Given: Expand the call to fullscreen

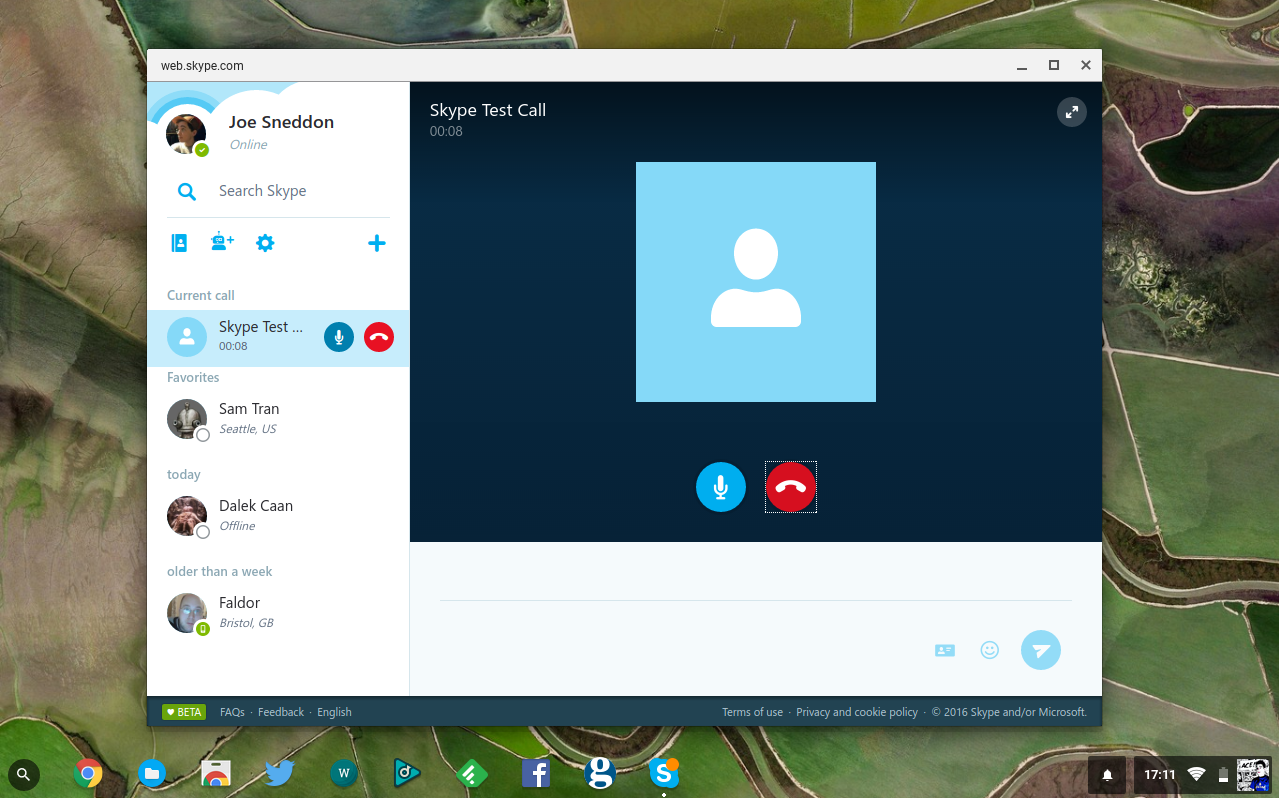Looking at the screenshot, I should [x=1071, y=112].
